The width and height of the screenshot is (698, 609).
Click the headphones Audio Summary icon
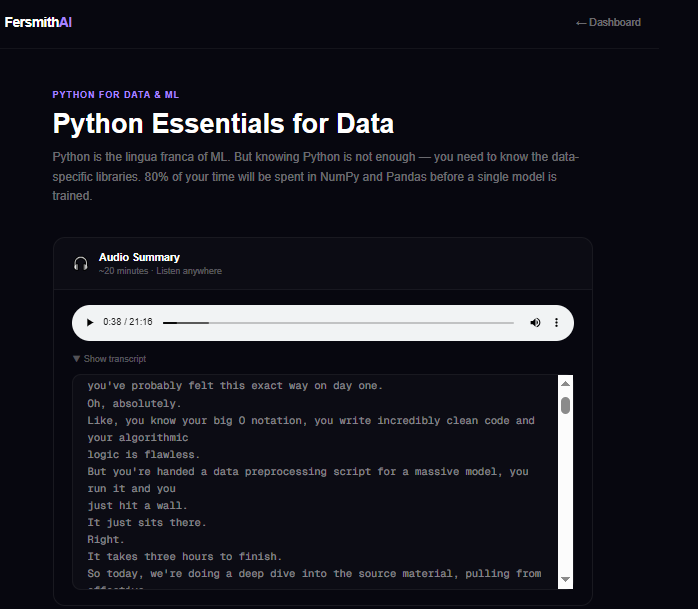[x=81, y=264]
